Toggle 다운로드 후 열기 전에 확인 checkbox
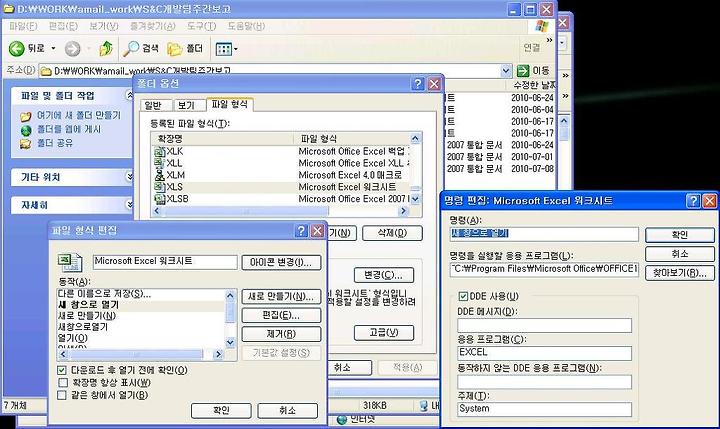 tap(62, 370)
